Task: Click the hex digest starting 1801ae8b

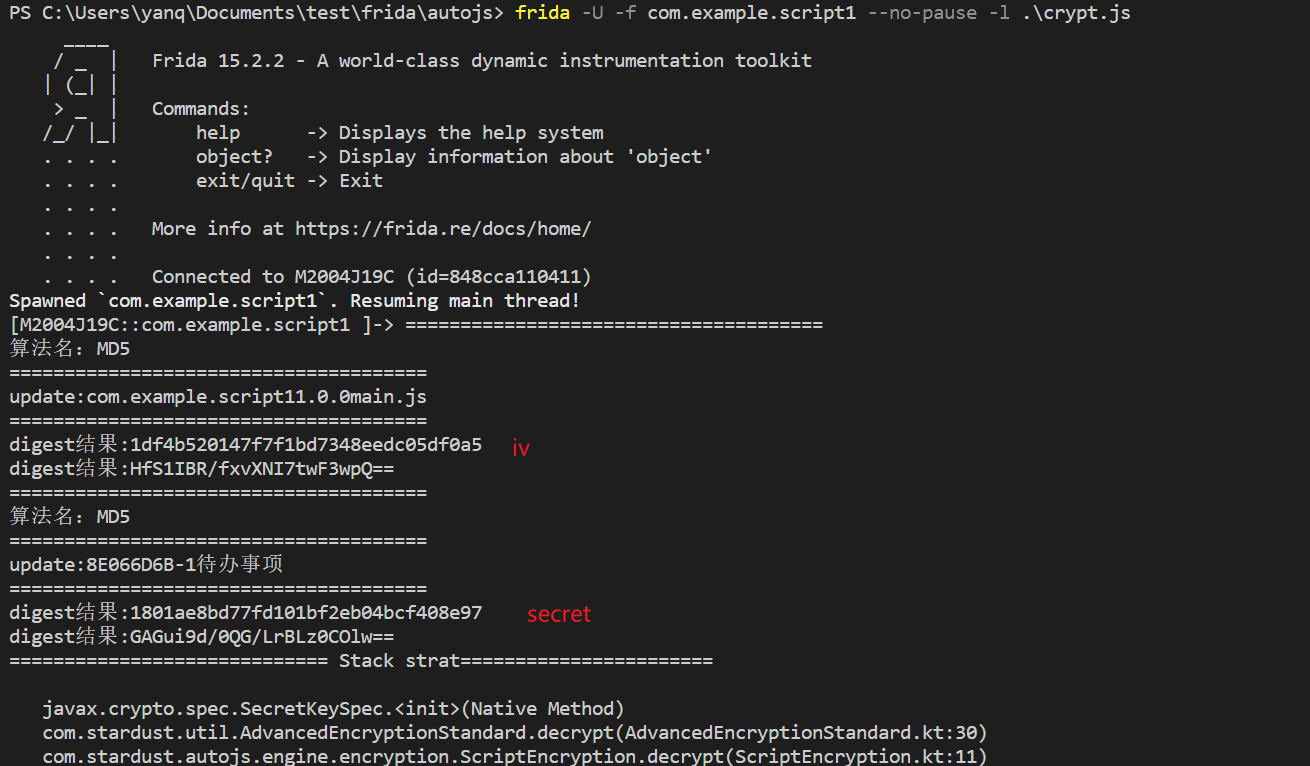Action: [x=306, y=613]
